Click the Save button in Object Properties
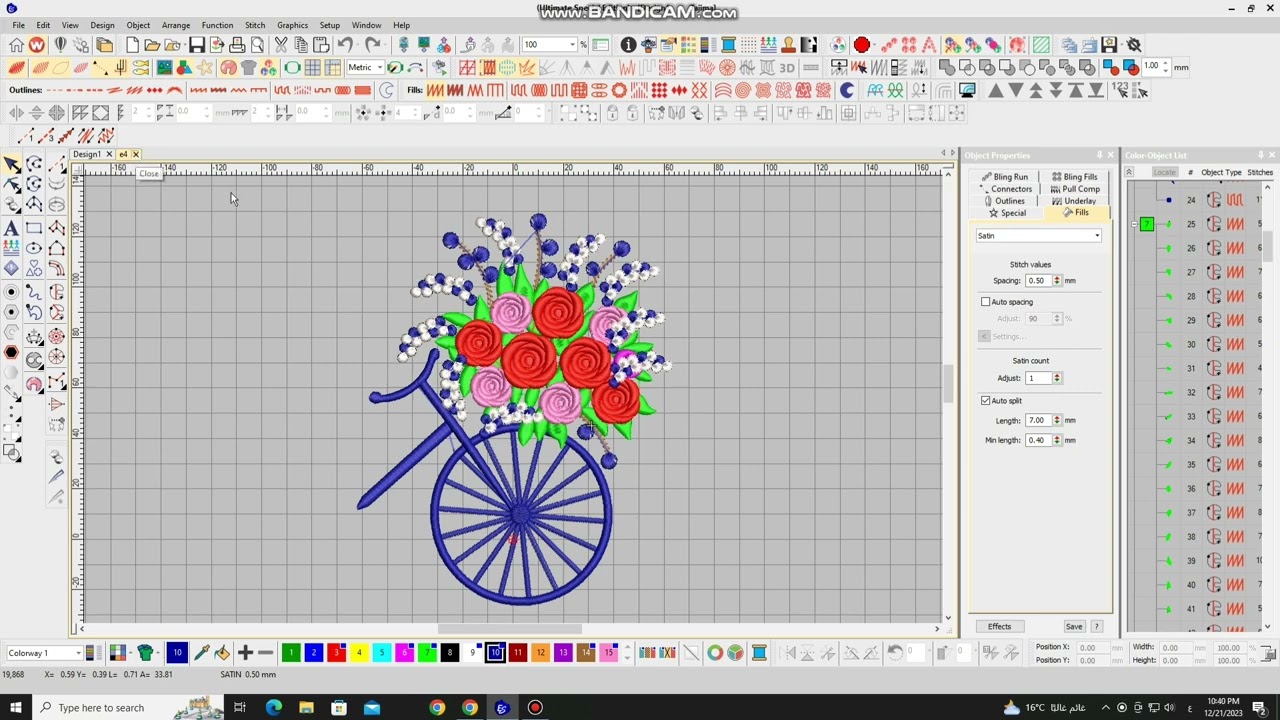 tap(1073, 626)
